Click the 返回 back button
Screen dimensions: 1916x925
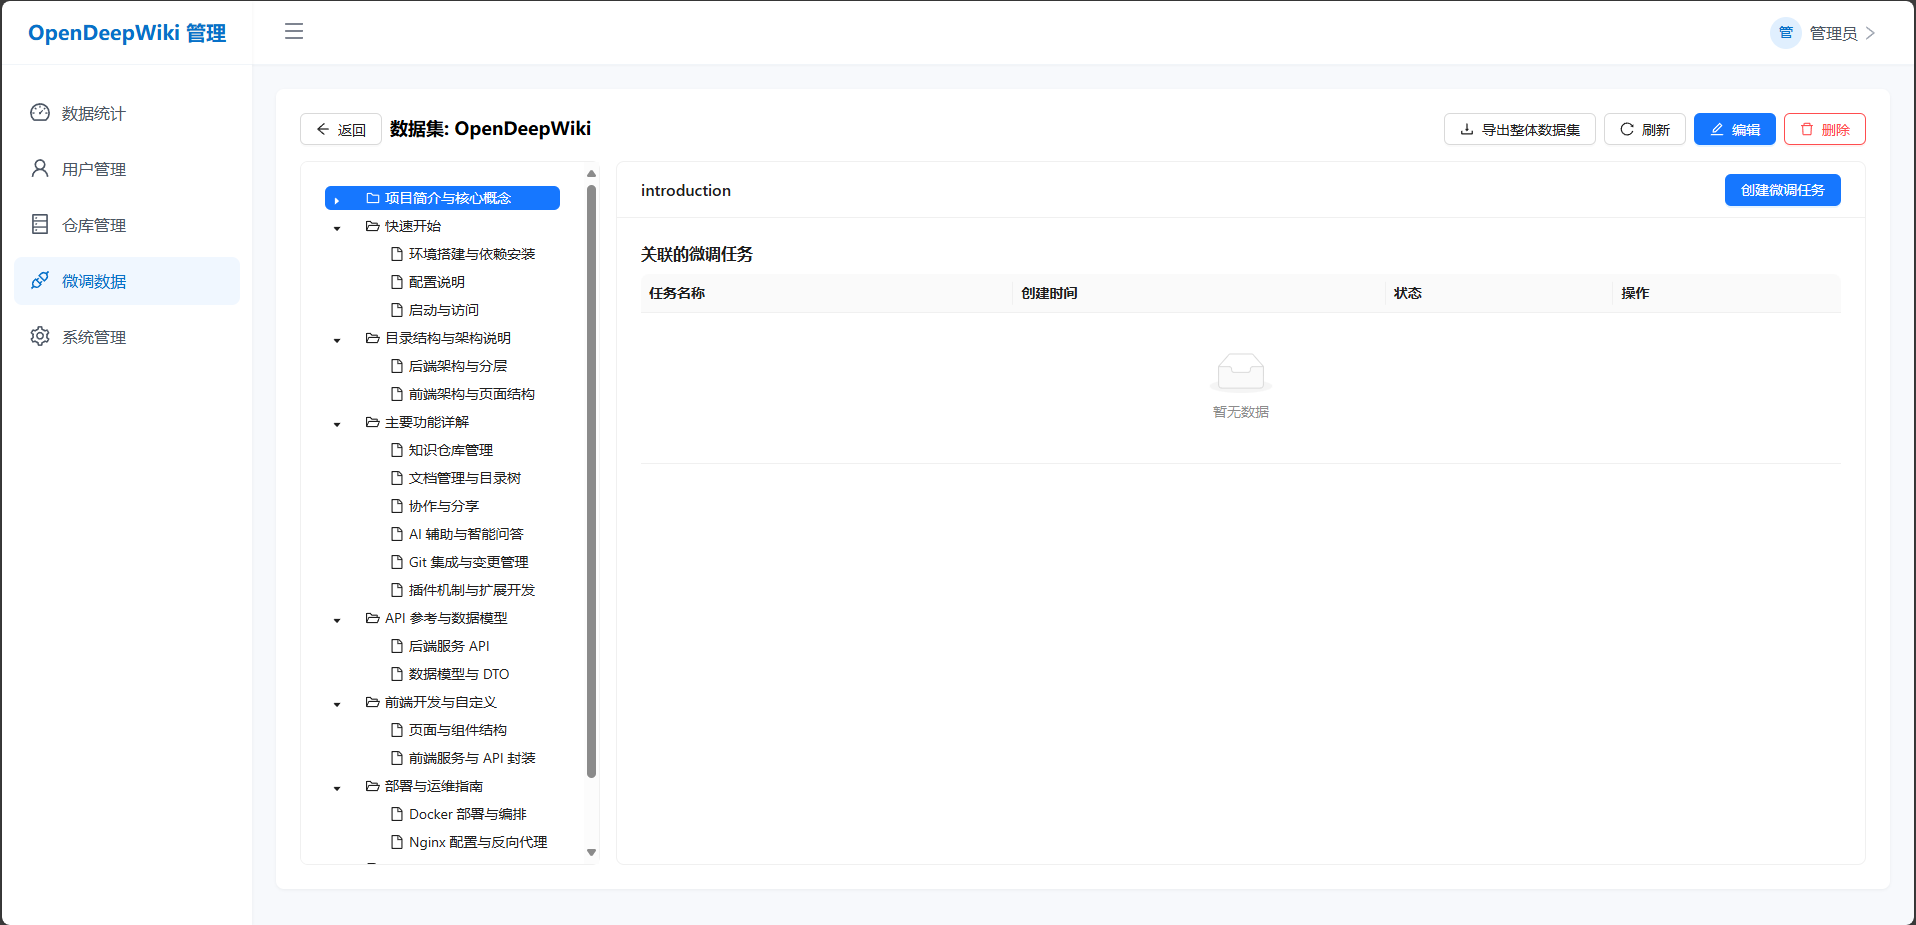point(341,129)
